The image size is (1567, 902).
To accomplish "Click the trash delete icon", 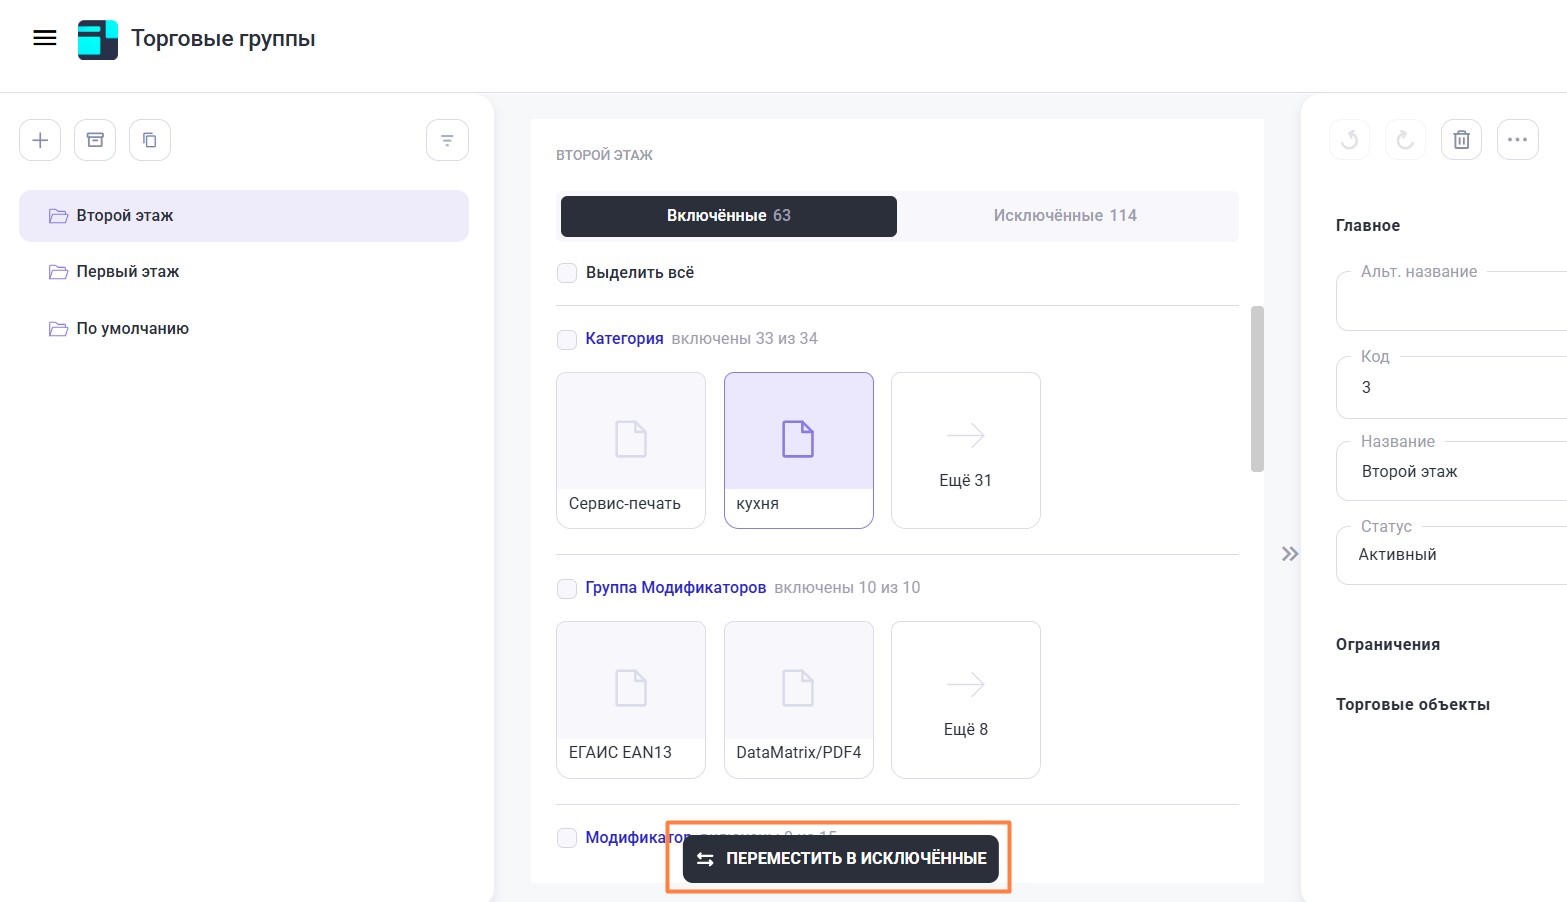I will pos(1461,140).
